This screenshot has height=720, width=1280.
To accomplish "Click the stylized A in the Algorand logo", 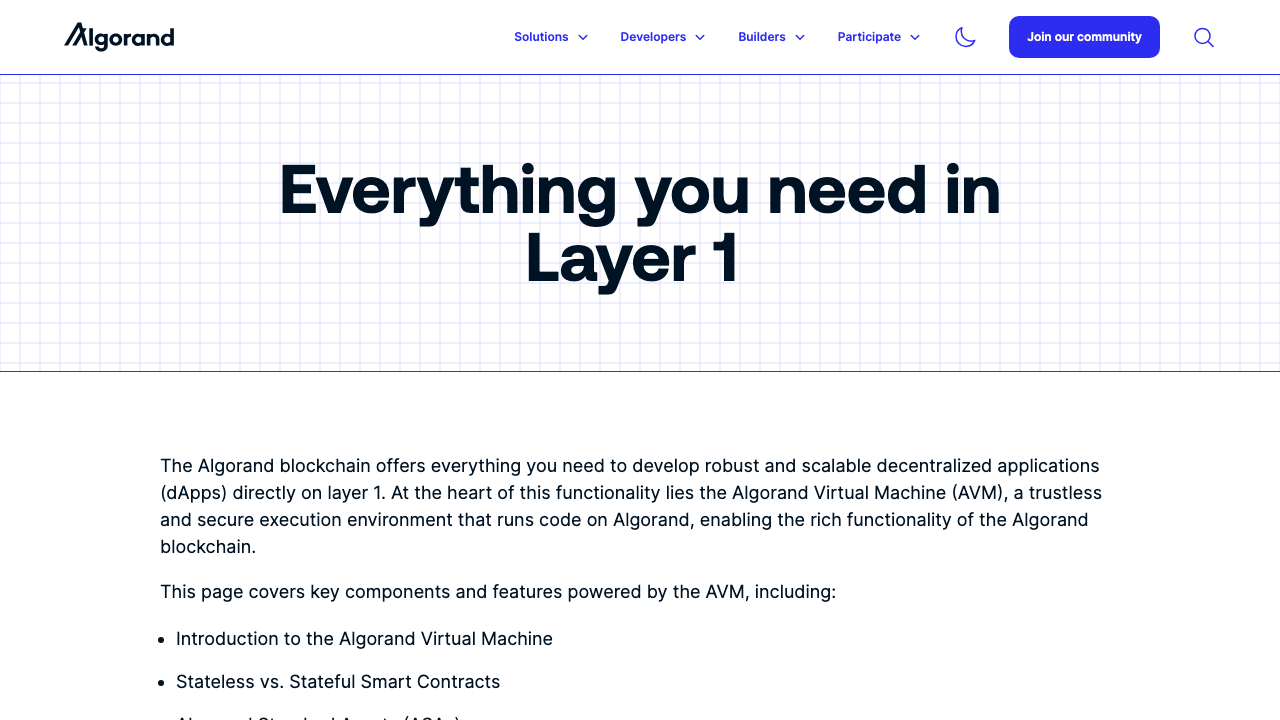I will pos(74,37).
